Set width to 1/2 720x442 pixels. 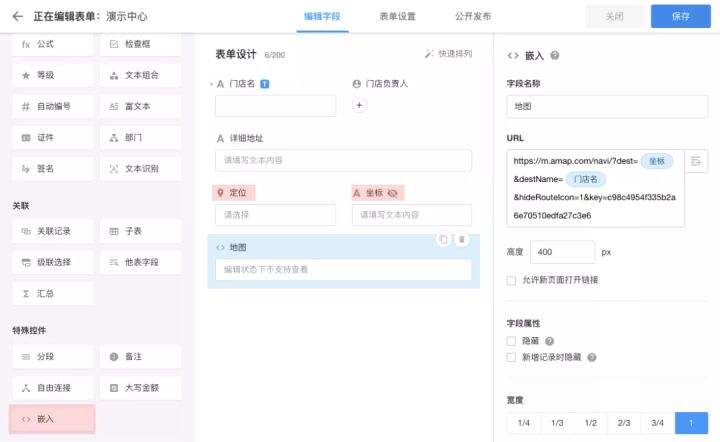pyautogui.click(x=591, y=423)
